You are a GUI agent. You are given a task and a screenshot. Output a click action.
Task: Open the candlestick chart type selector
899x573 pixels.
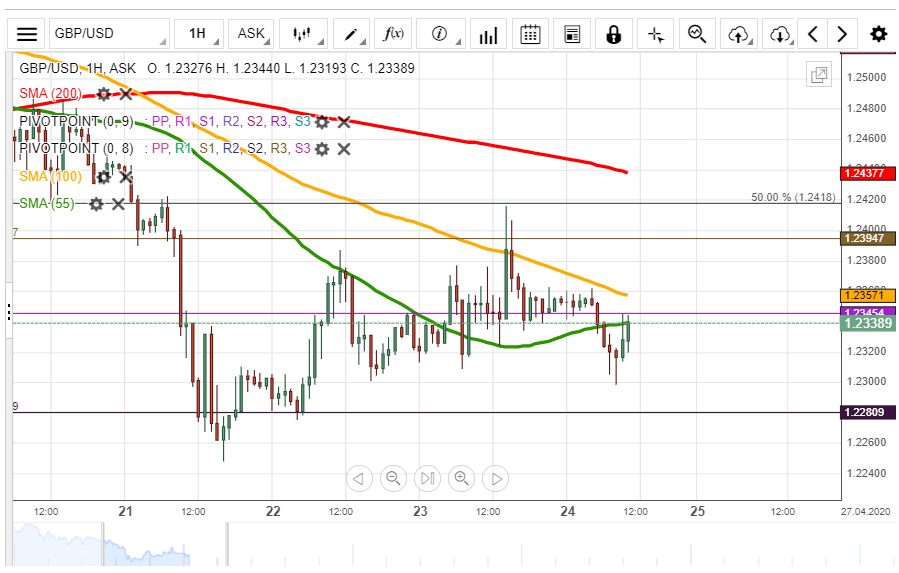tap(303, 34)
